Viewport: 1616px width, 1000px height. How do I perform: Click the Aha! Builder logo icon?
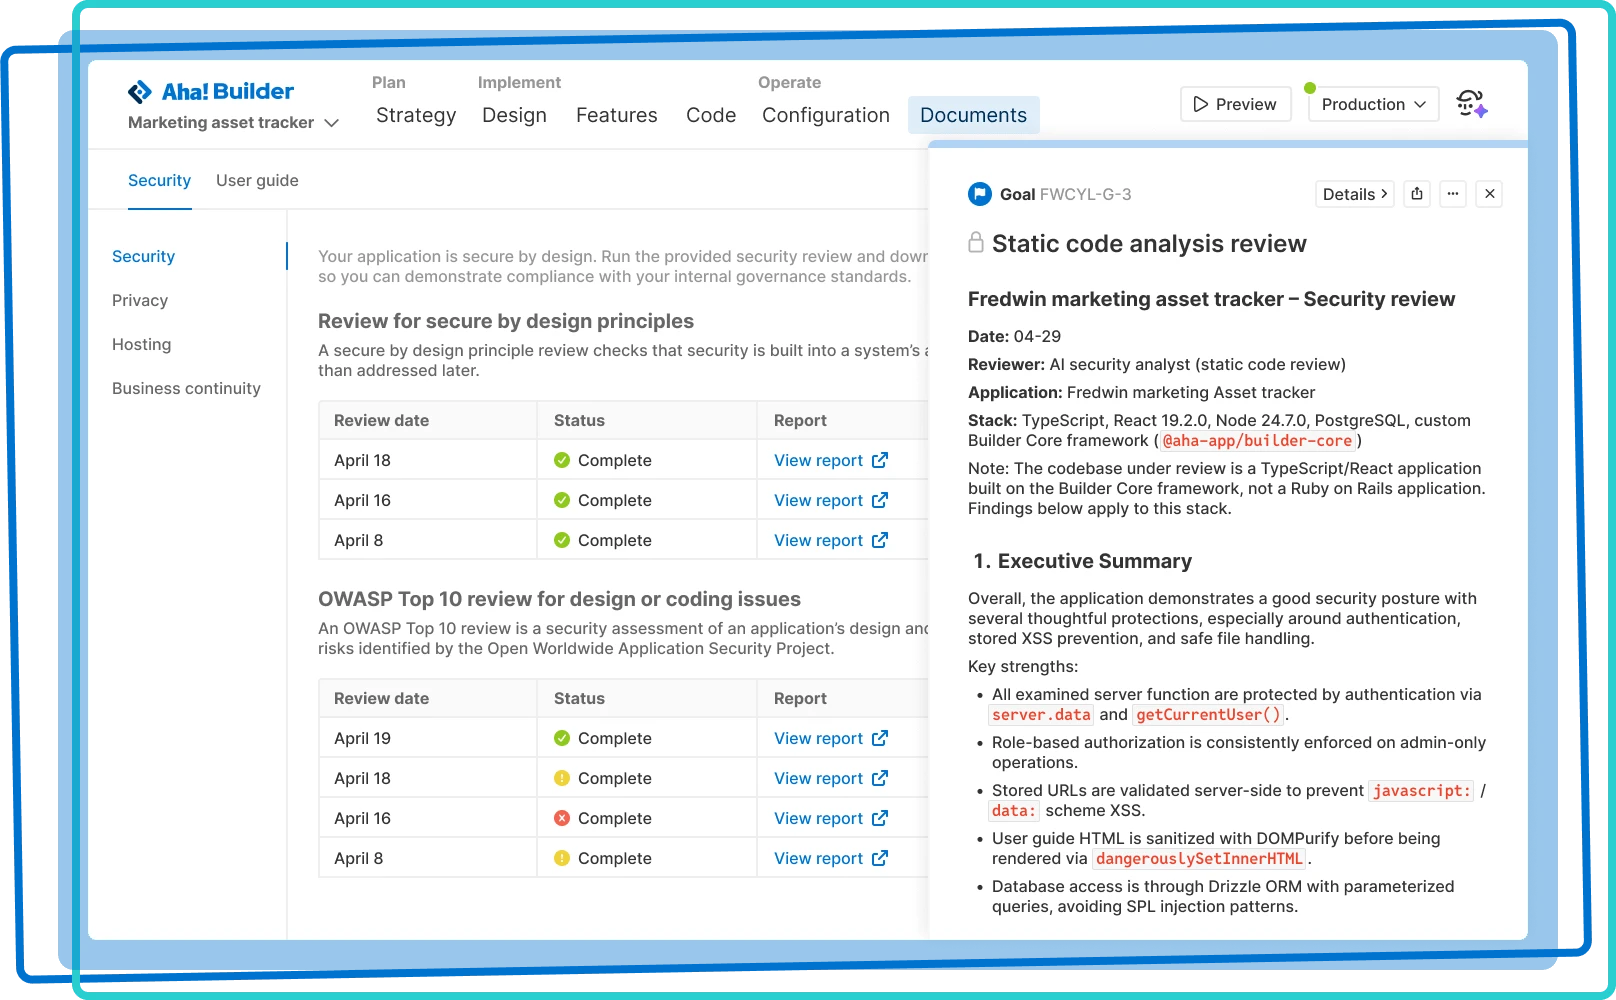[x=140, y=92]
